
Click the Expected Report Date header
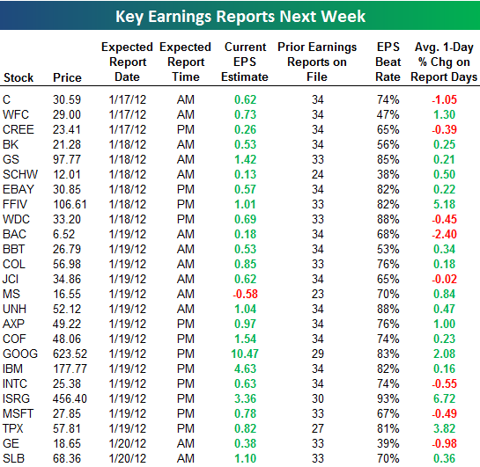point(127,62)
